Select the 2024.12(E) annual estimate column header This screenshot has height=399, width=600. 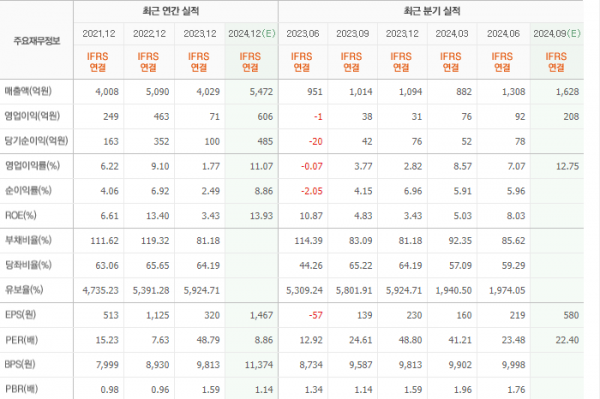252,34
